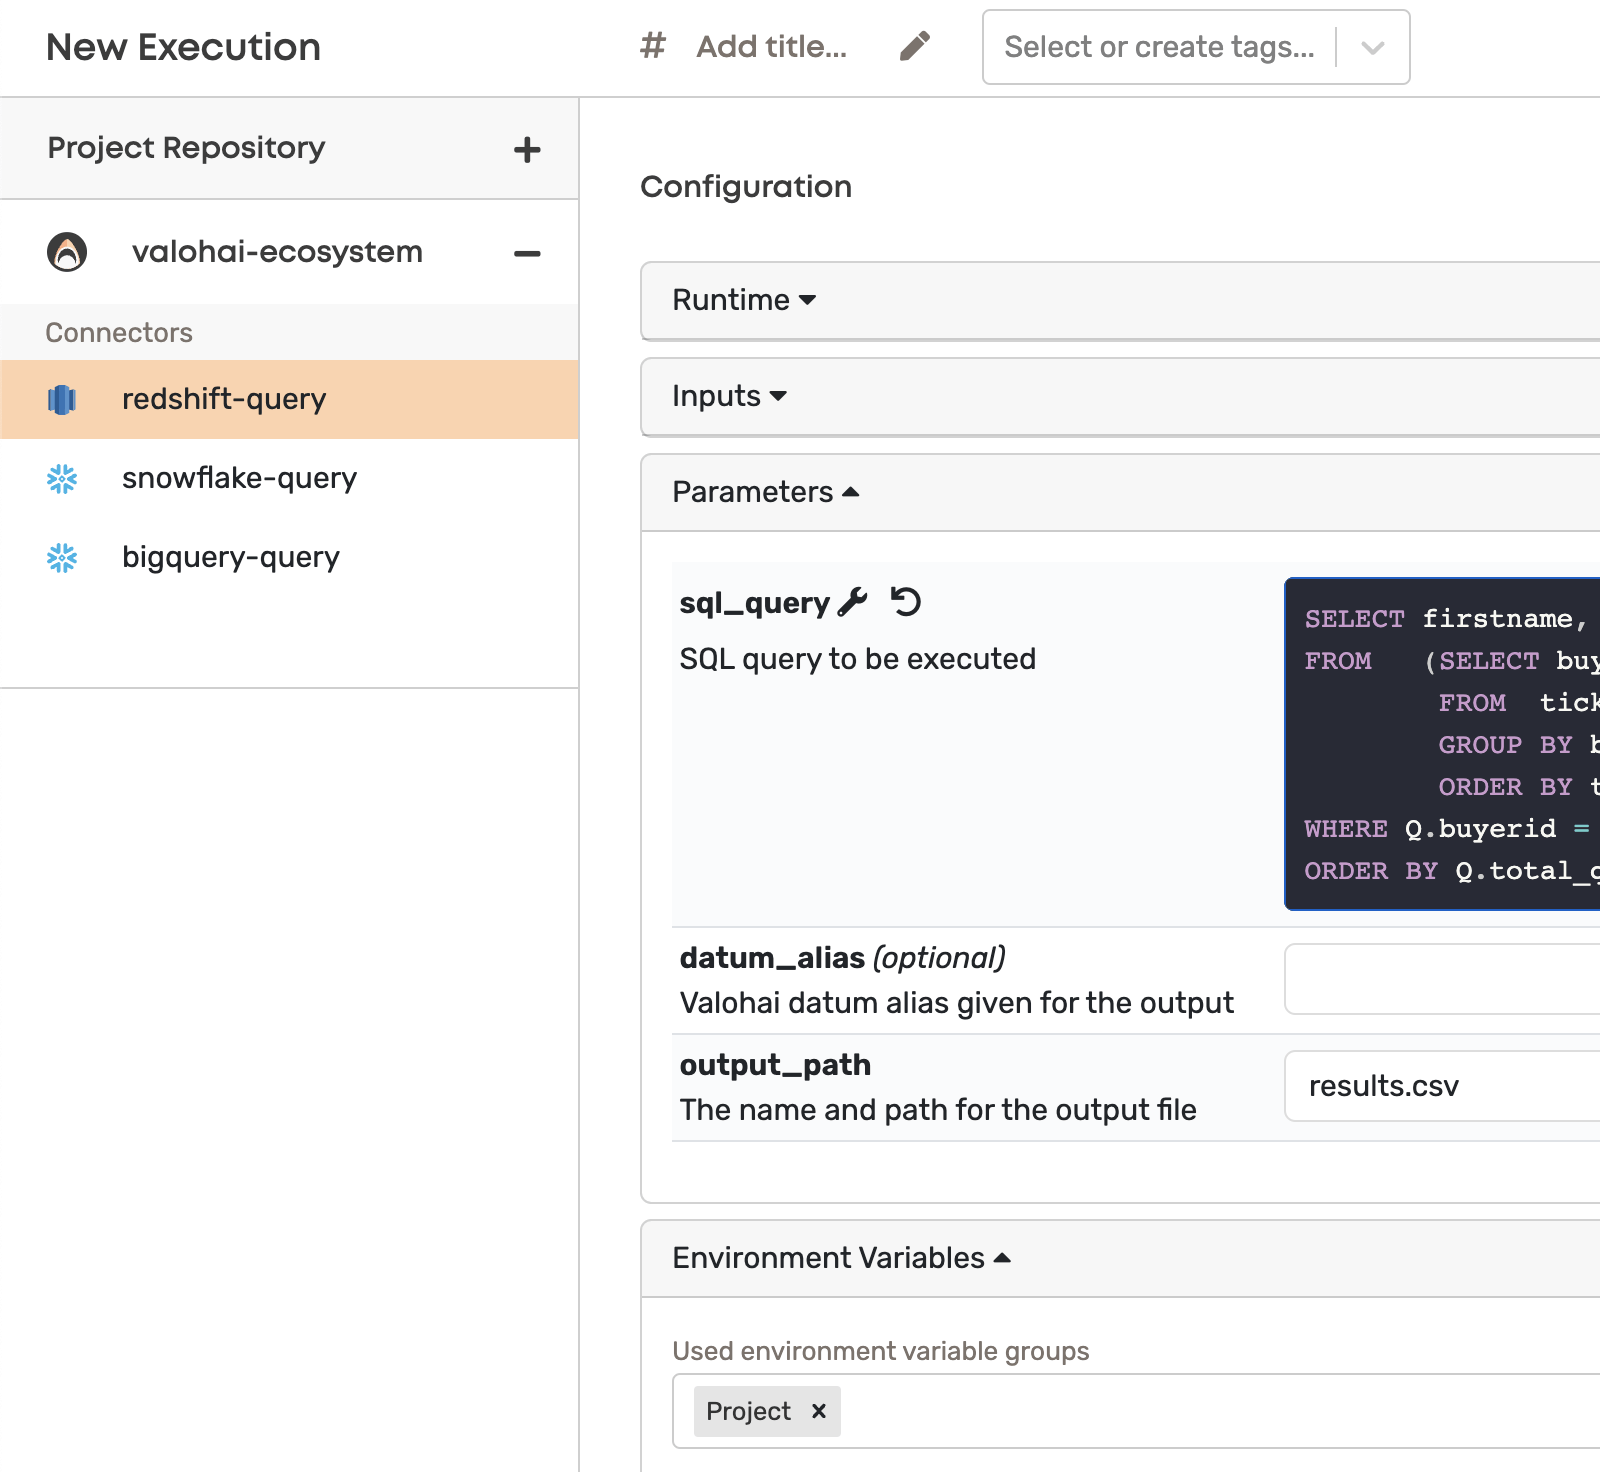Add a project repository with plus icon
The image size is (1600, 1472).
pyautogui.click(x=527, y=150)
